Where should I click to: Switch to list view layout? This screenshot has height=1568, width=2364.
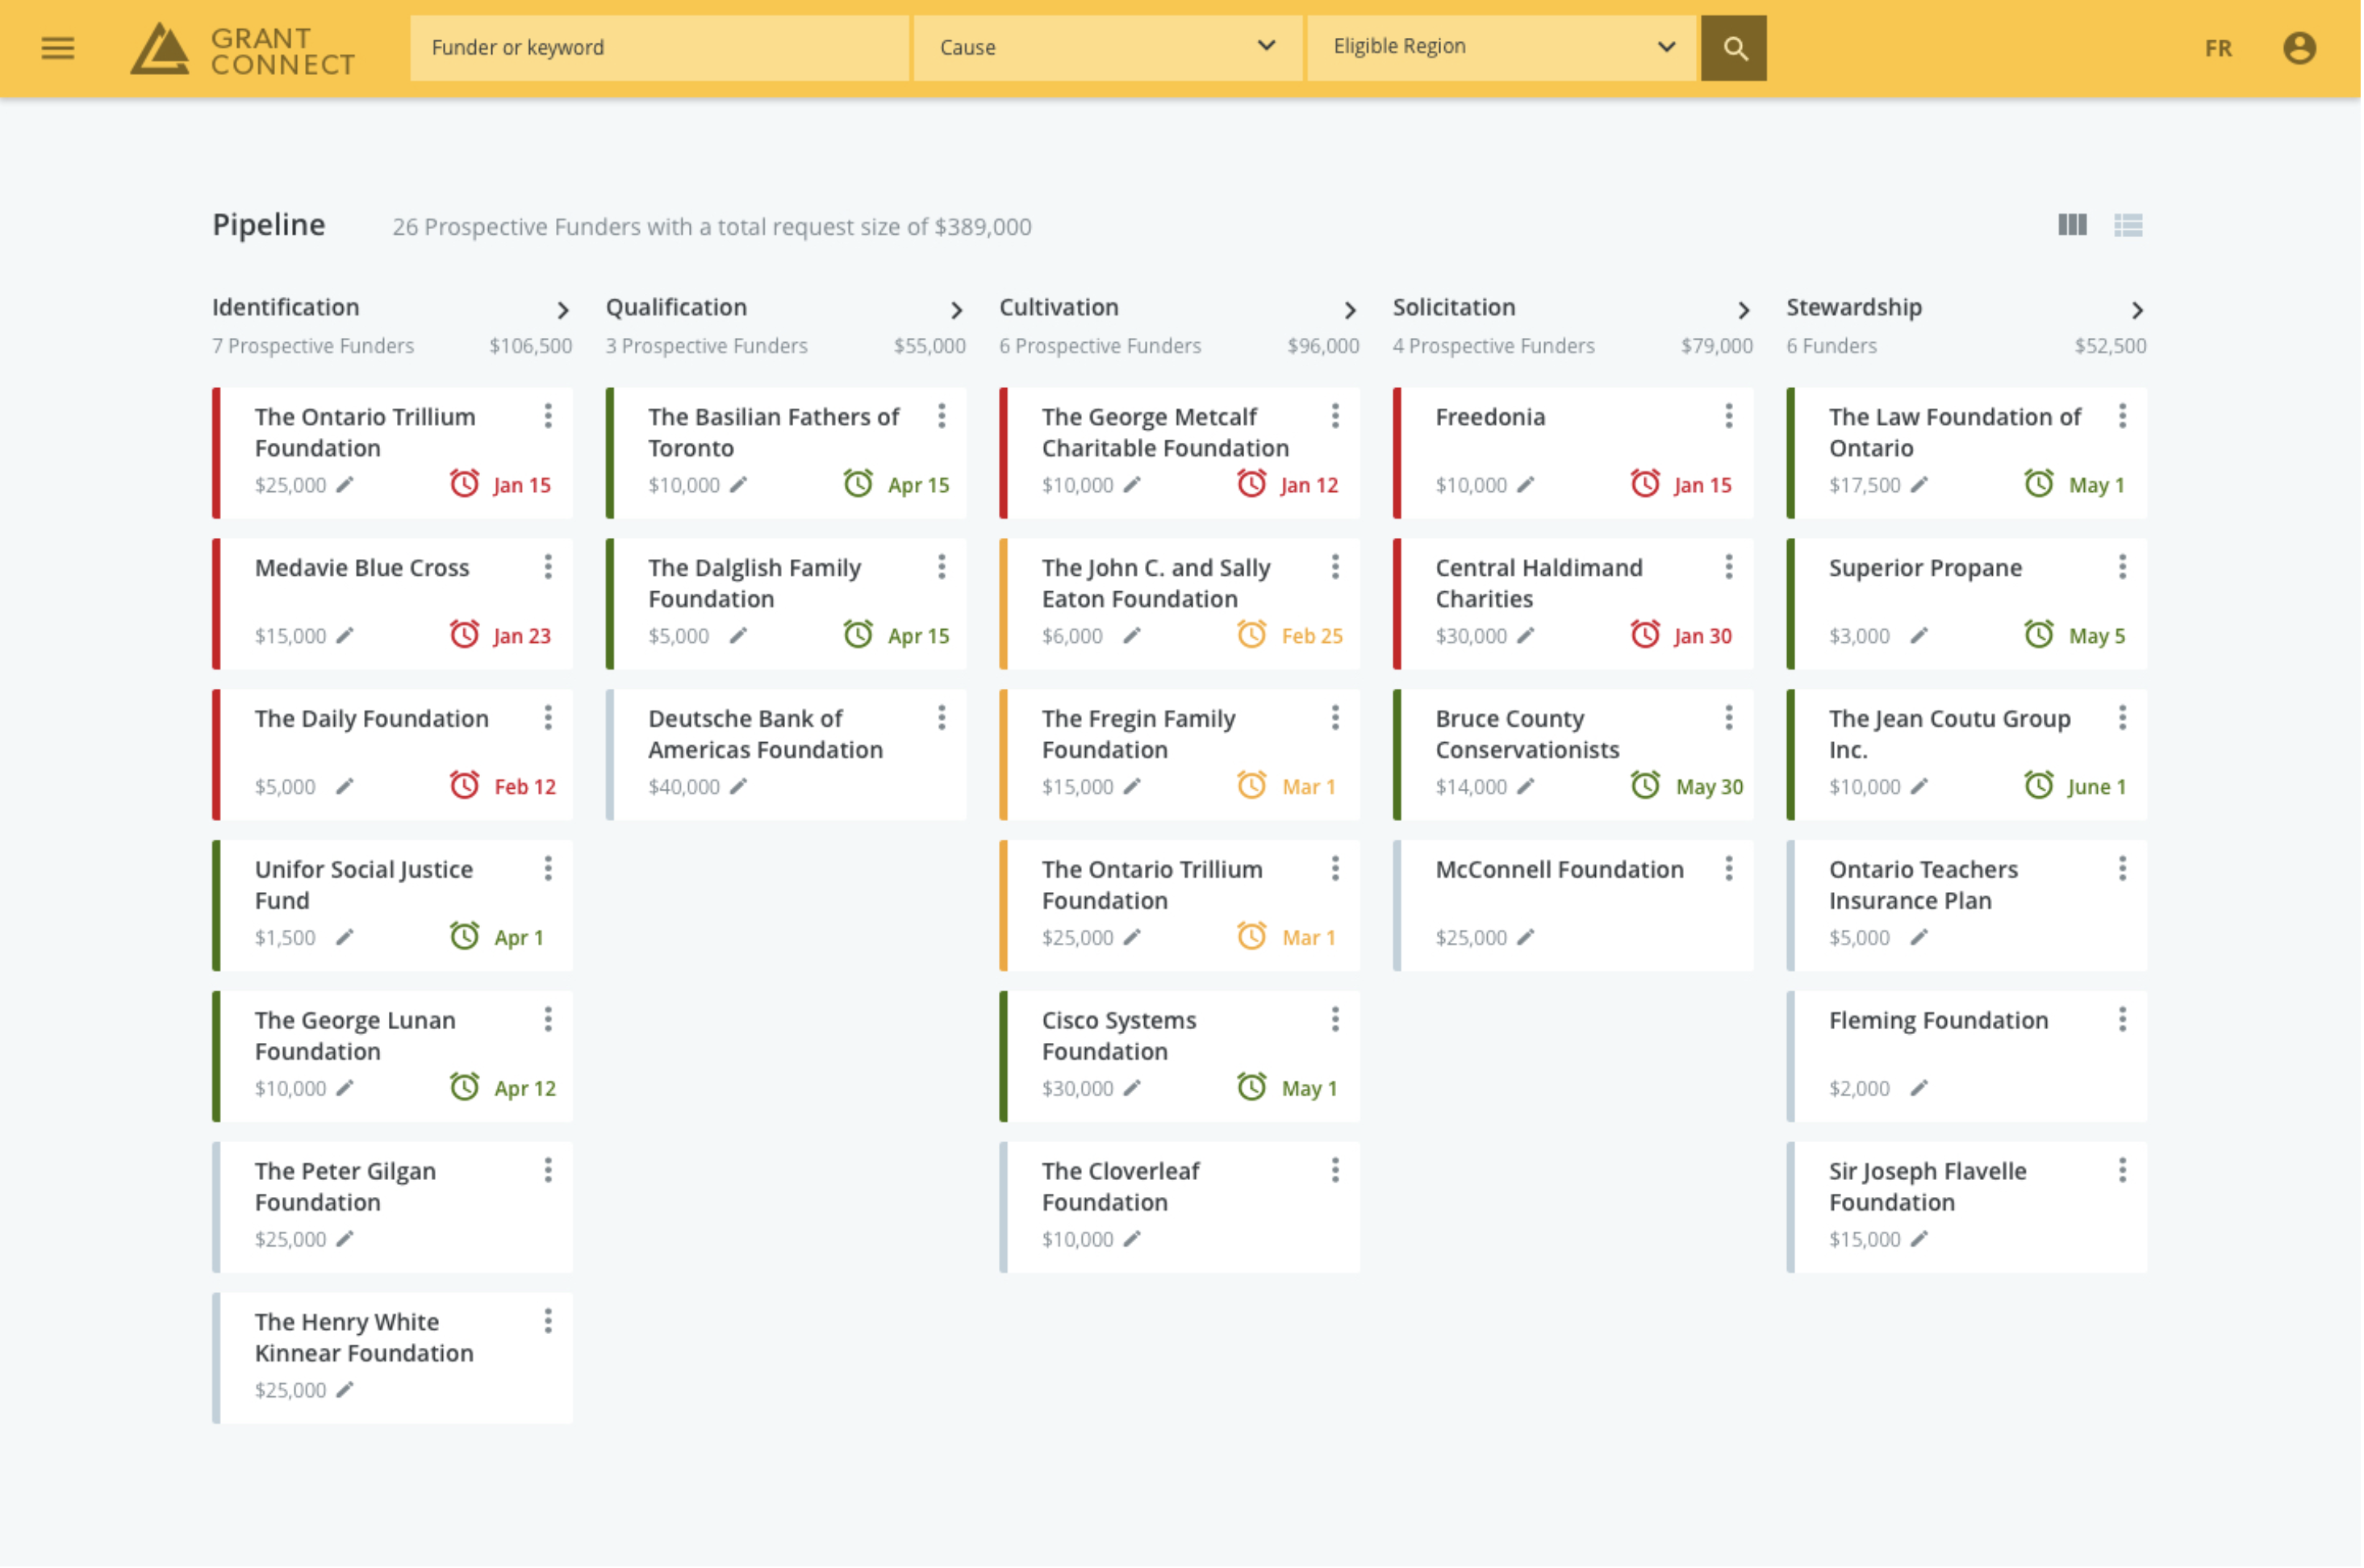click(2129, 225)
